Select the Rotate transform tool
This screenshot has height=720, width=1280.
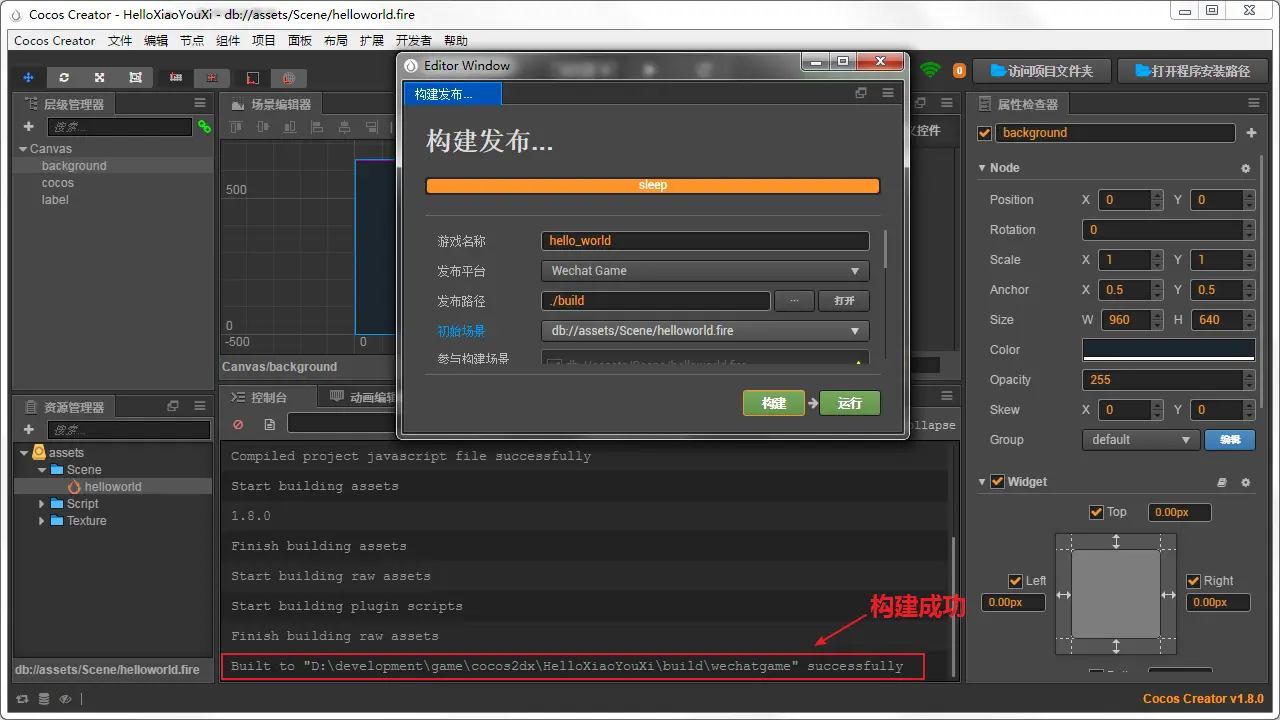(64, 77)
